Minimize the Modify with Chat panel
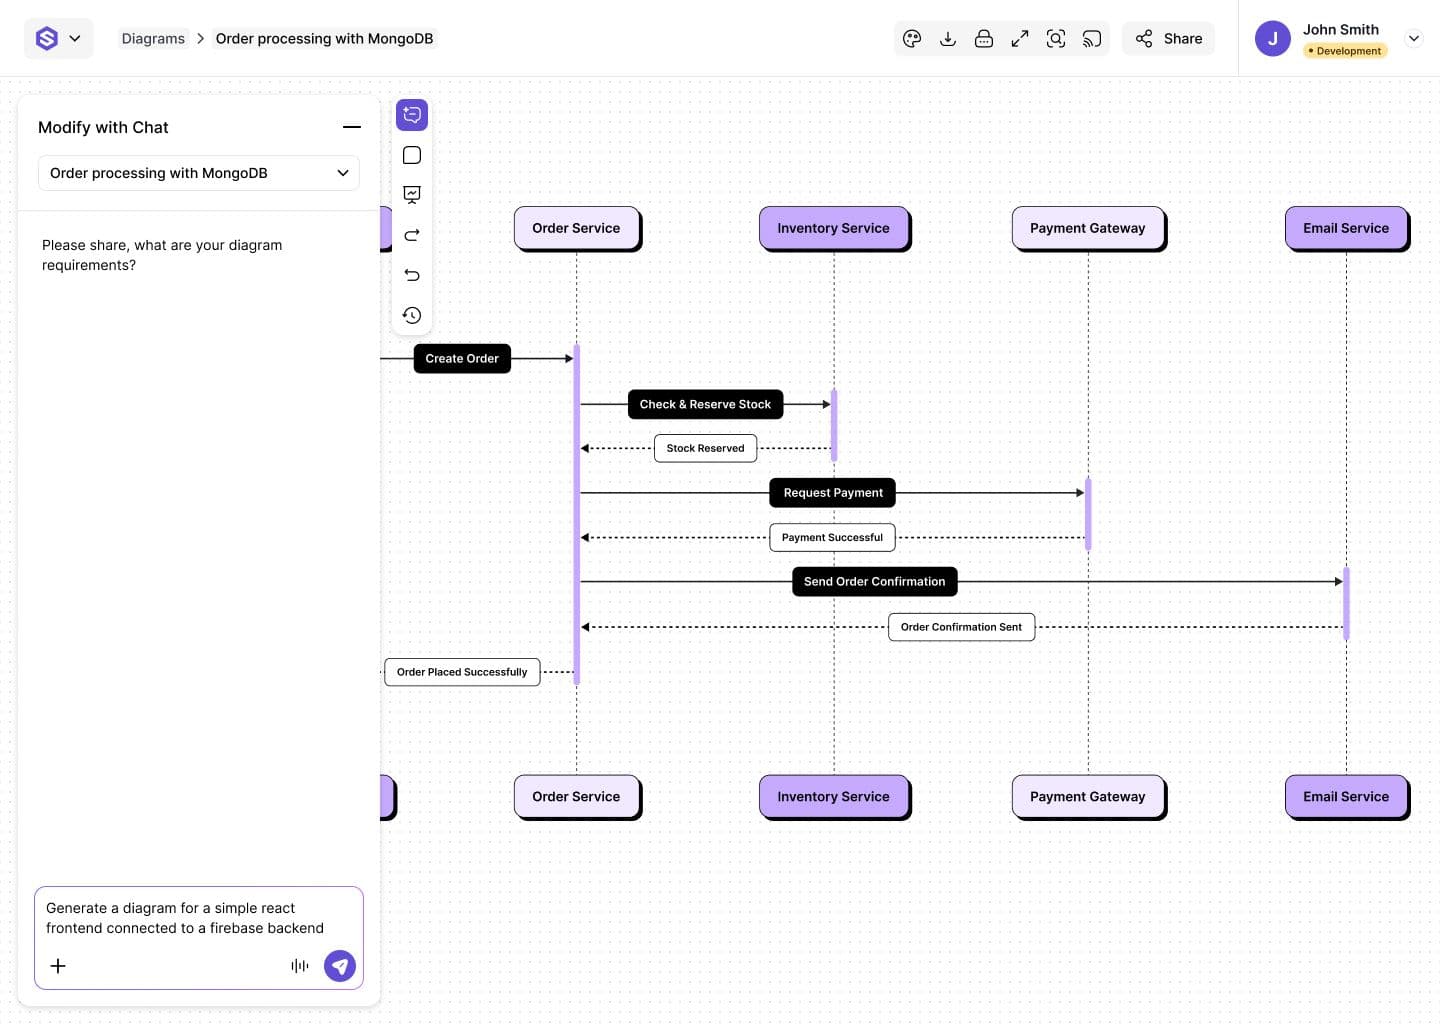The image size is (1440, 1024). coord(351,127)
